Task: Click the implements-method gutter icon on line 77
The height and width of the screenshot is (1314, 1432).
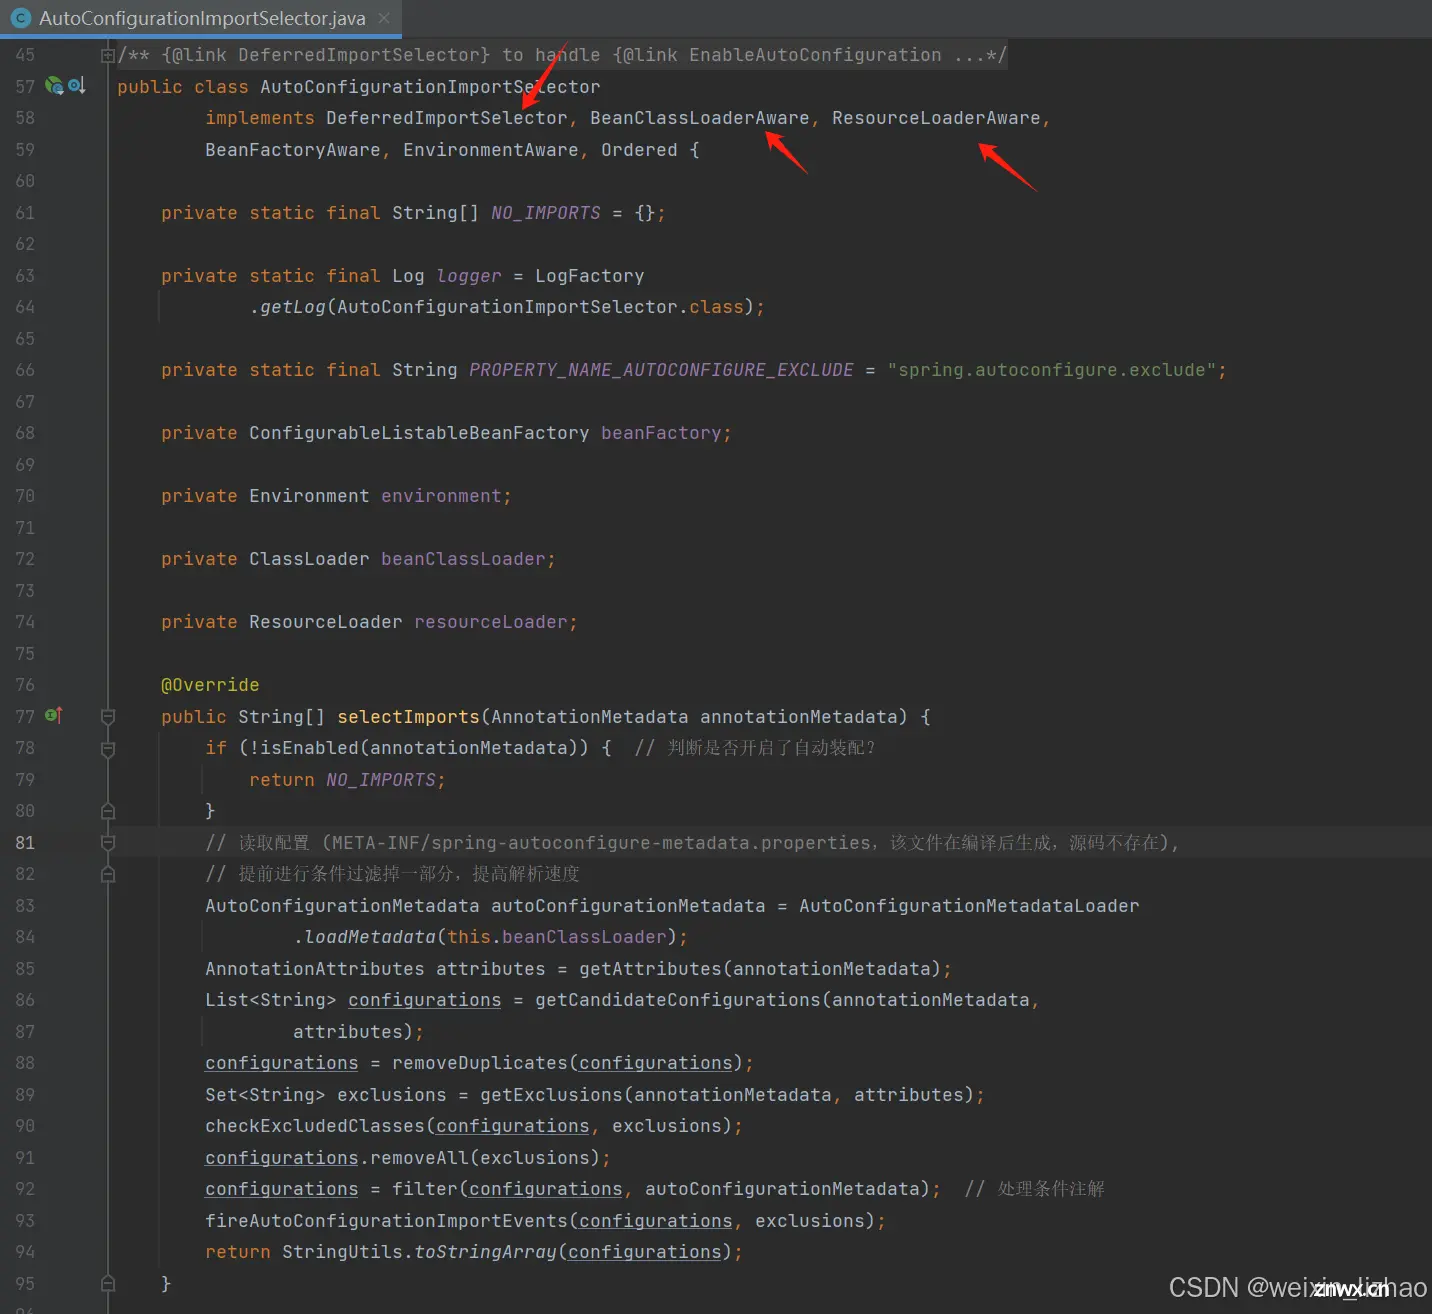Action: (54, 716)
